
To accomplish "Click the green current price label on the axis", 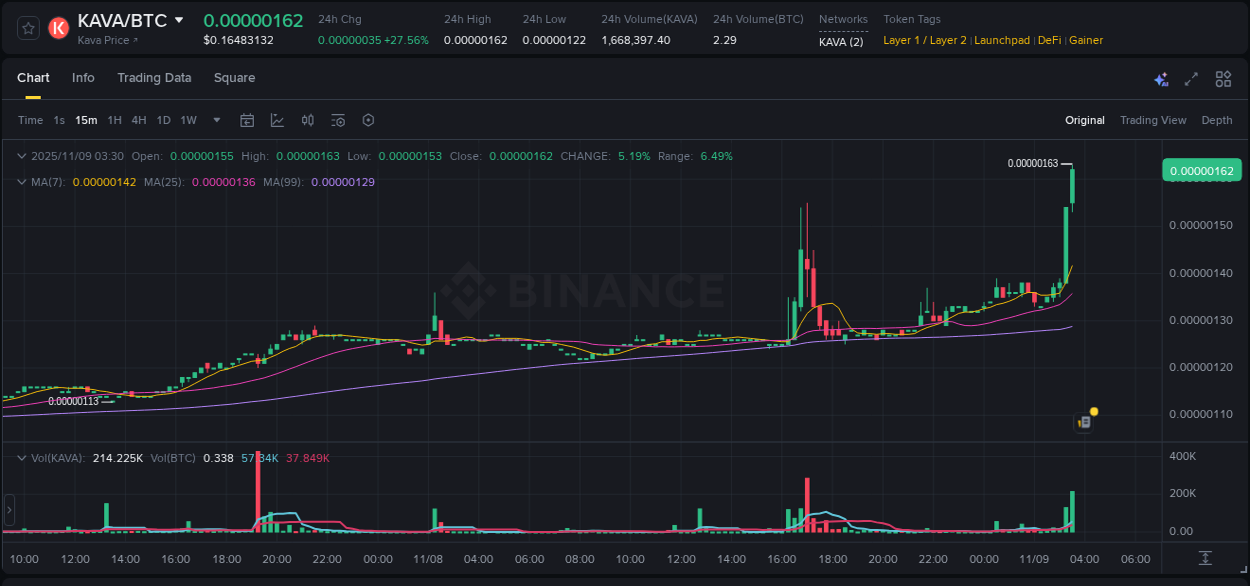I will 1201,170.
